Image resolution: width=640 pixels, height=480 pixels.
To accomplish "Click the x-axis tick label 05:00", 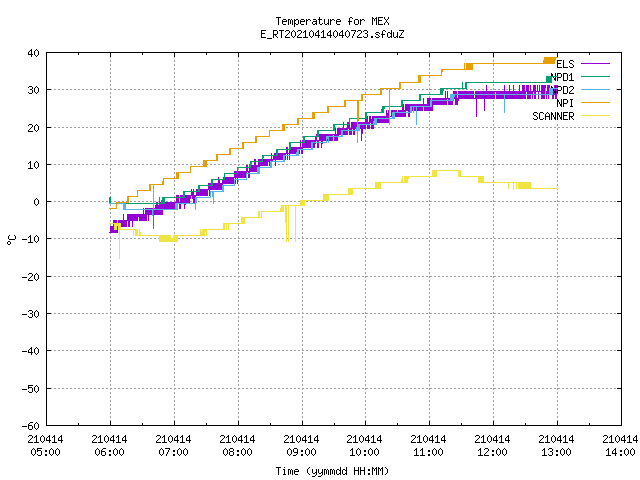I will [x=45, y=452].
